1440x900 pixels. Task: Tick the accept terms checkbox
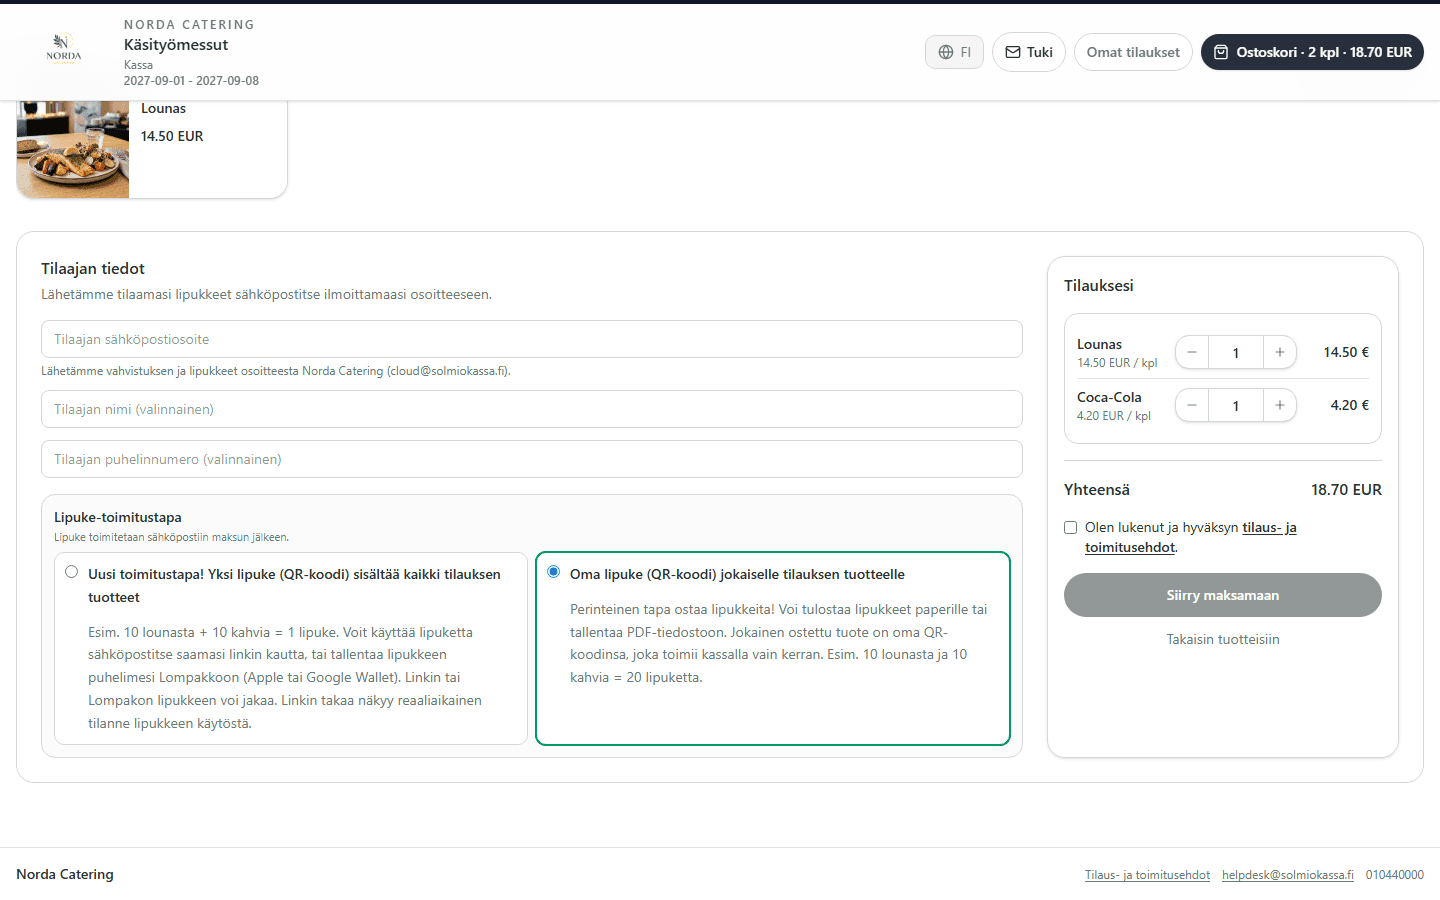tap(1071, 527)
